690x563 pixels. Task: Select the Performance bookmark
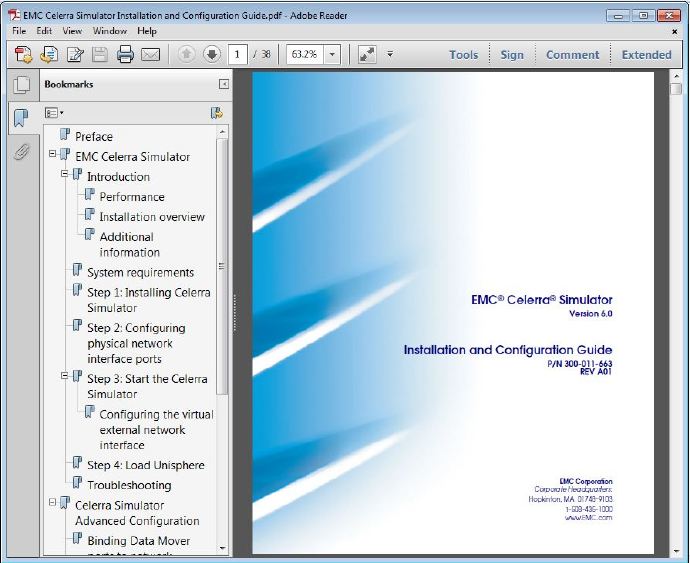[x=132, y=197]
